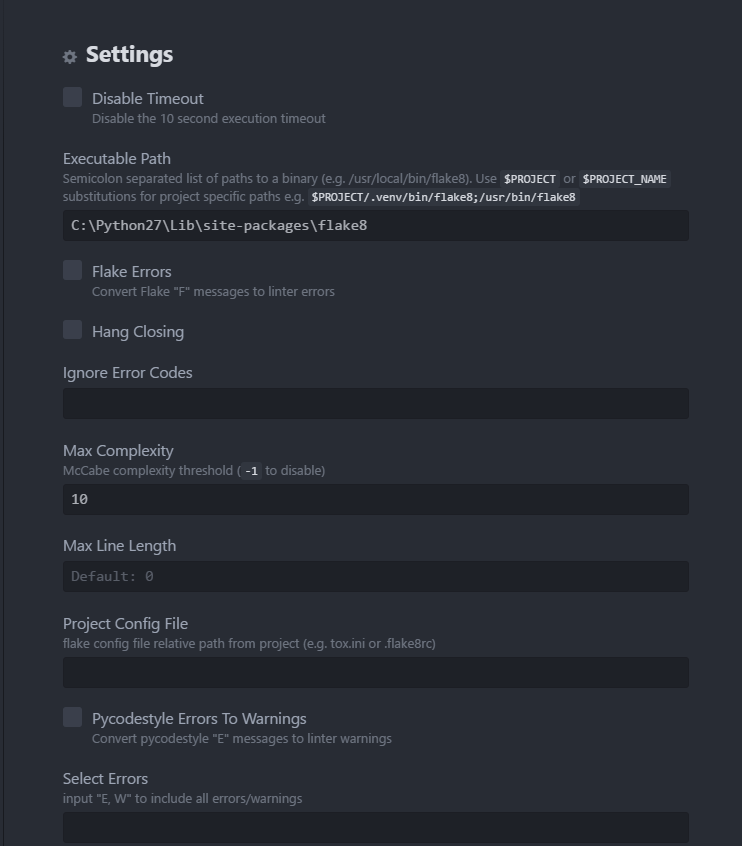Check Pycodestyle Errors To Warnings box
742x846 pixels.
point(72,717)
